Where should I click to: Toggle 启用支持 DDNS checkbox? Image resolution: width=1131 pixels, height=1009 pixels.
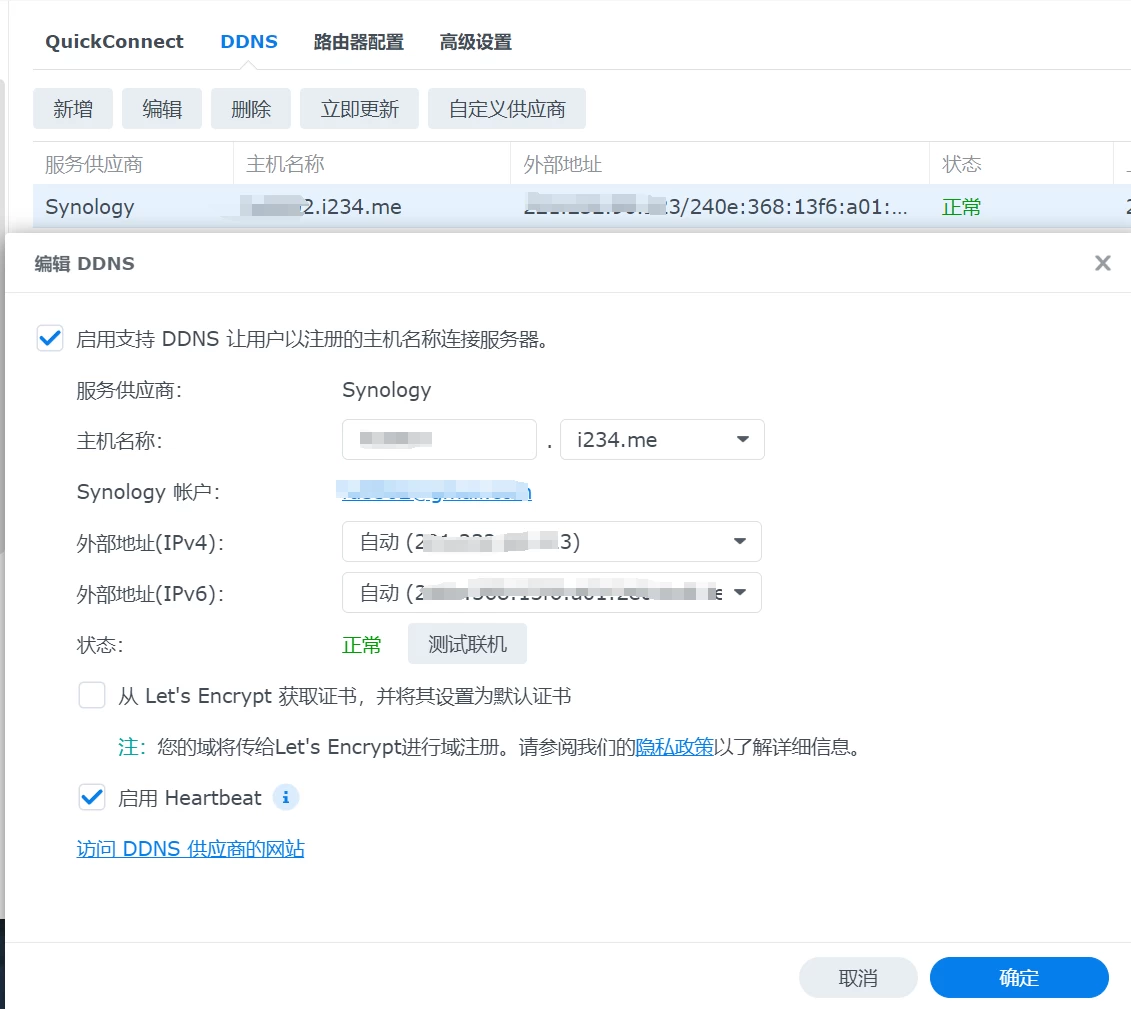(x=50, y=338)
